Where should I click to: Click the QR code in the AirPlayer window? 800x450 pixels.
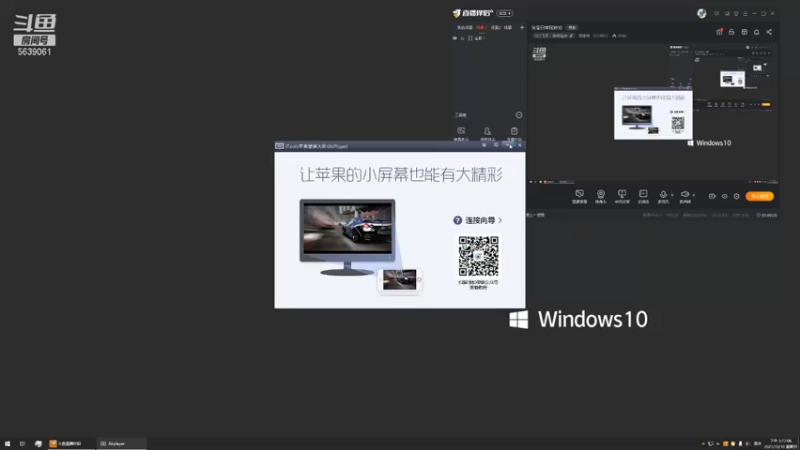[478, 256]
